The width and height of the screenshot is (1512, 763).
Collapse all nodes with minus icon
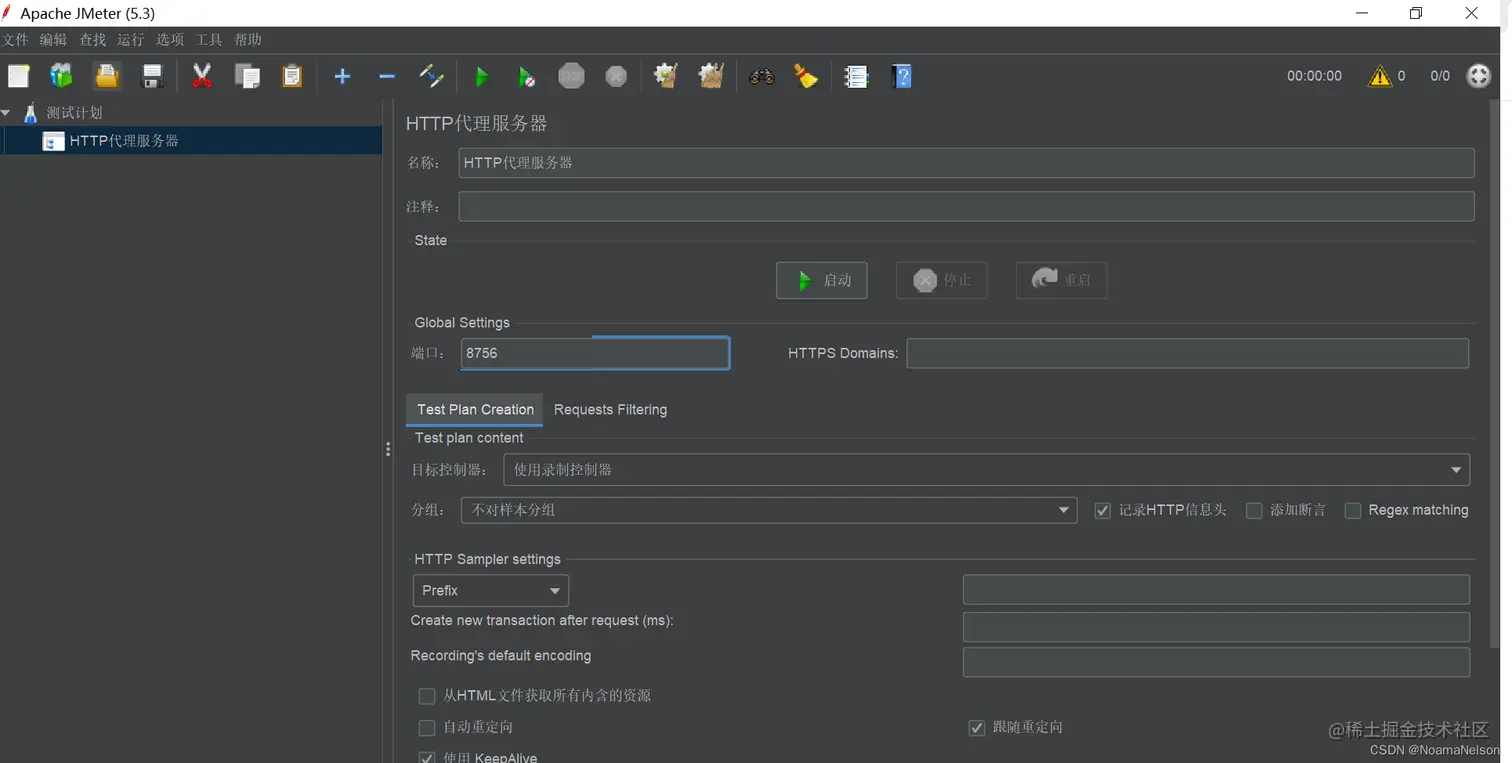pos(387,76)
